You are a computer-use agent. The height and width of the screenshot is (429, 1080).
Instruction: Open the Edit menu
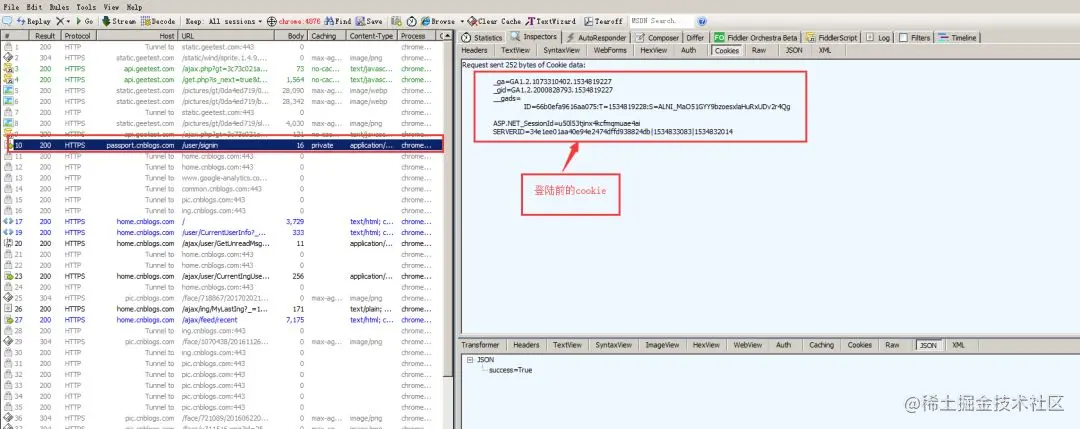click(34, 6)
